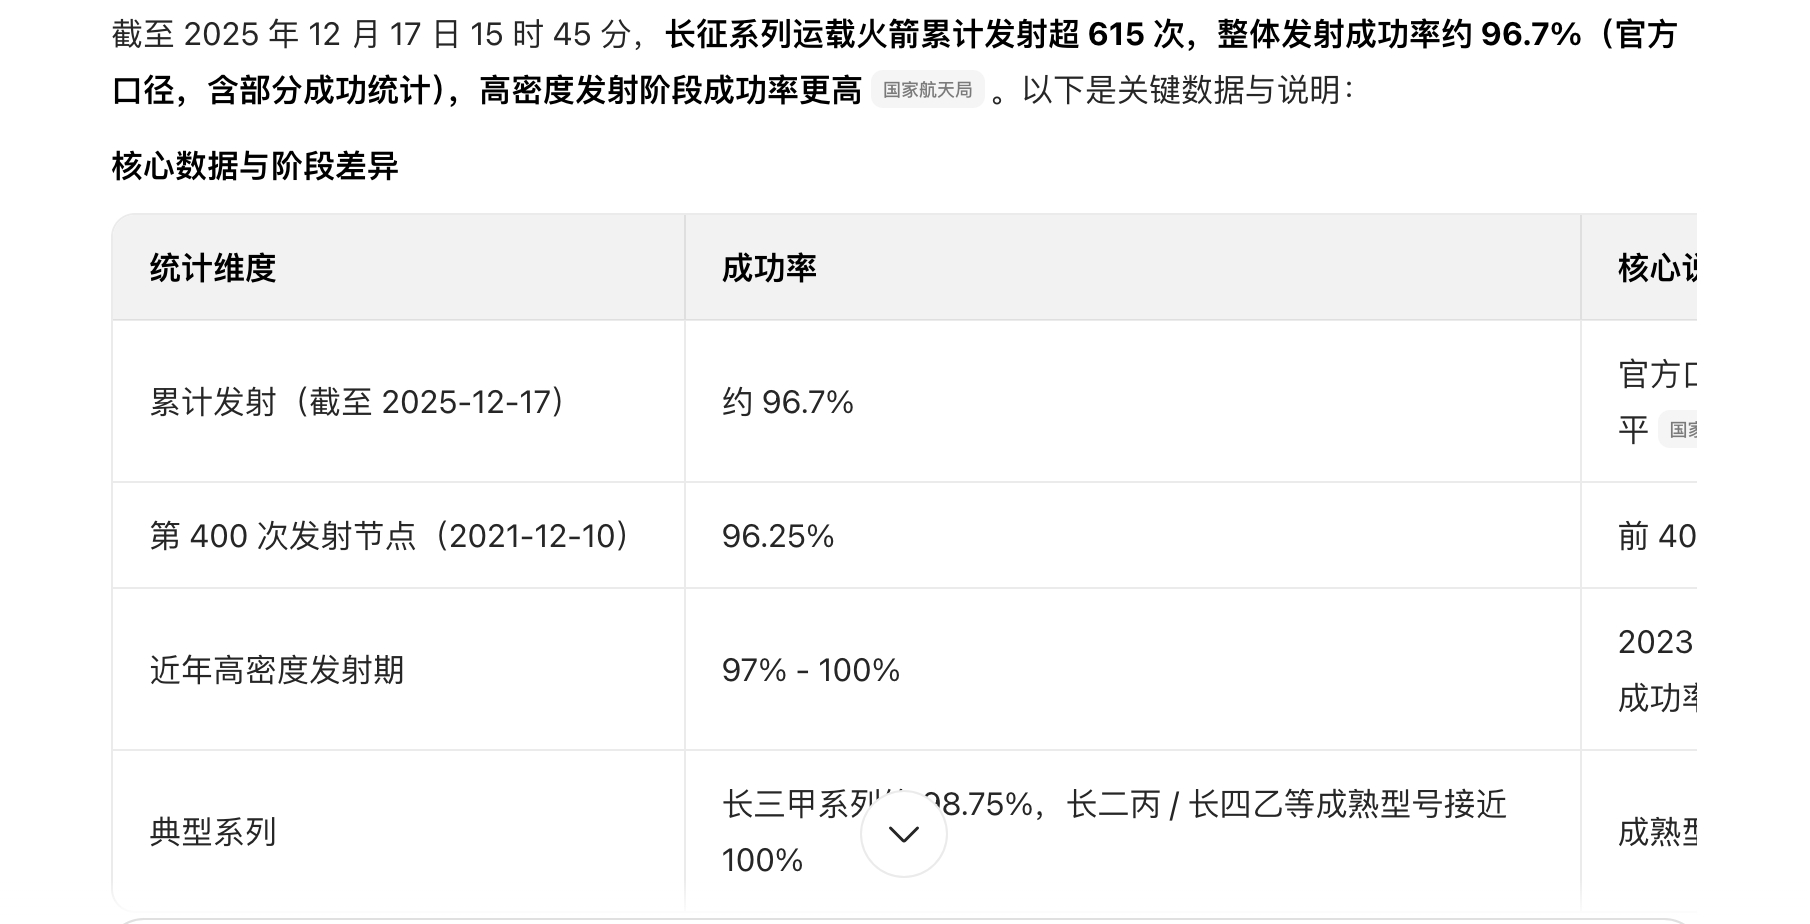Open the cut-off citation badge in the 累计发射 row
Viewport: 1810px width, 924px height.
click(x=1682, y=430)
